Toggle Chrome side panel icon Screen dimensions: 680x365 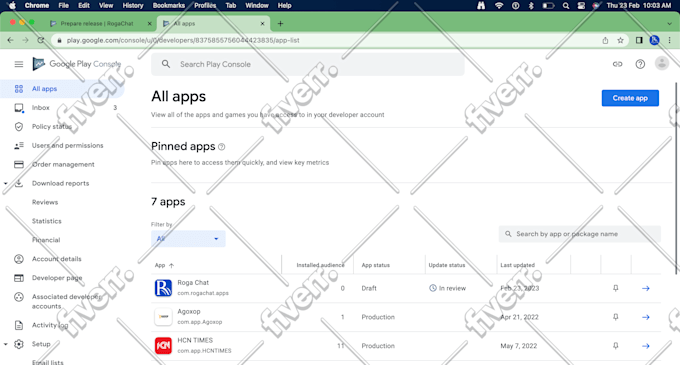point(639,40)
